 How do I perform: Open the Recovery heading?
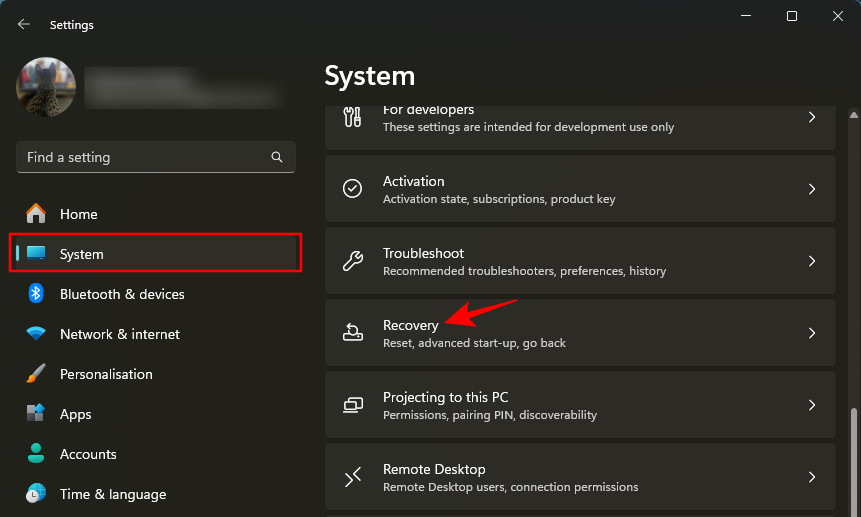[x=411, y=325]
